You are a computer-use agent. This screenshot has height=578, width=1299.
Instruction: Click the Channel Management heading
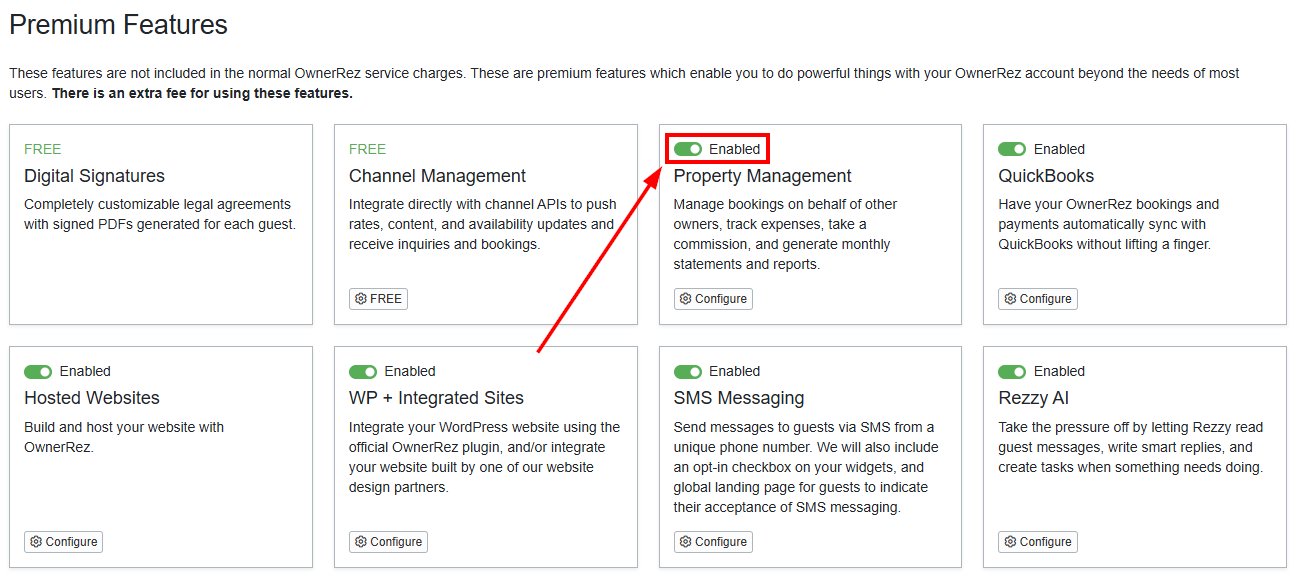[x=437, y=176]
